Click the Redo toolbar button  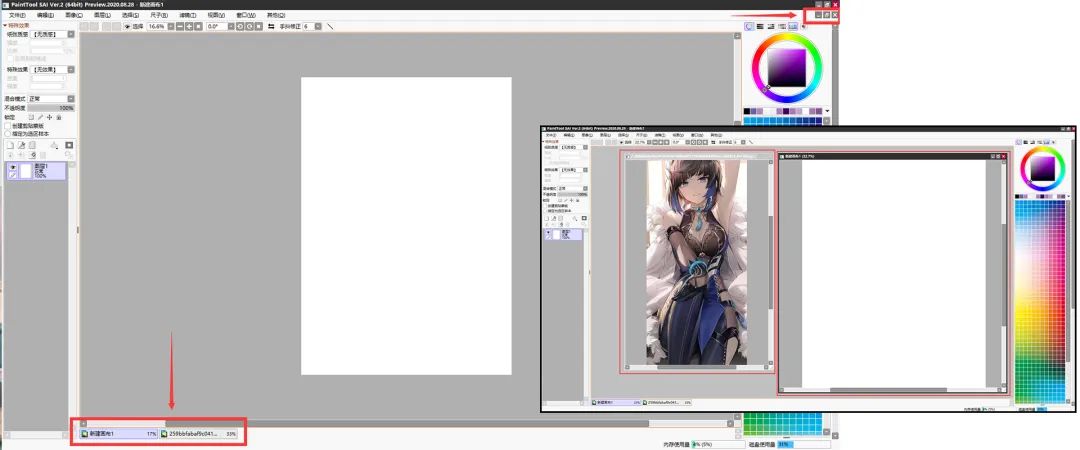[94, 26]
